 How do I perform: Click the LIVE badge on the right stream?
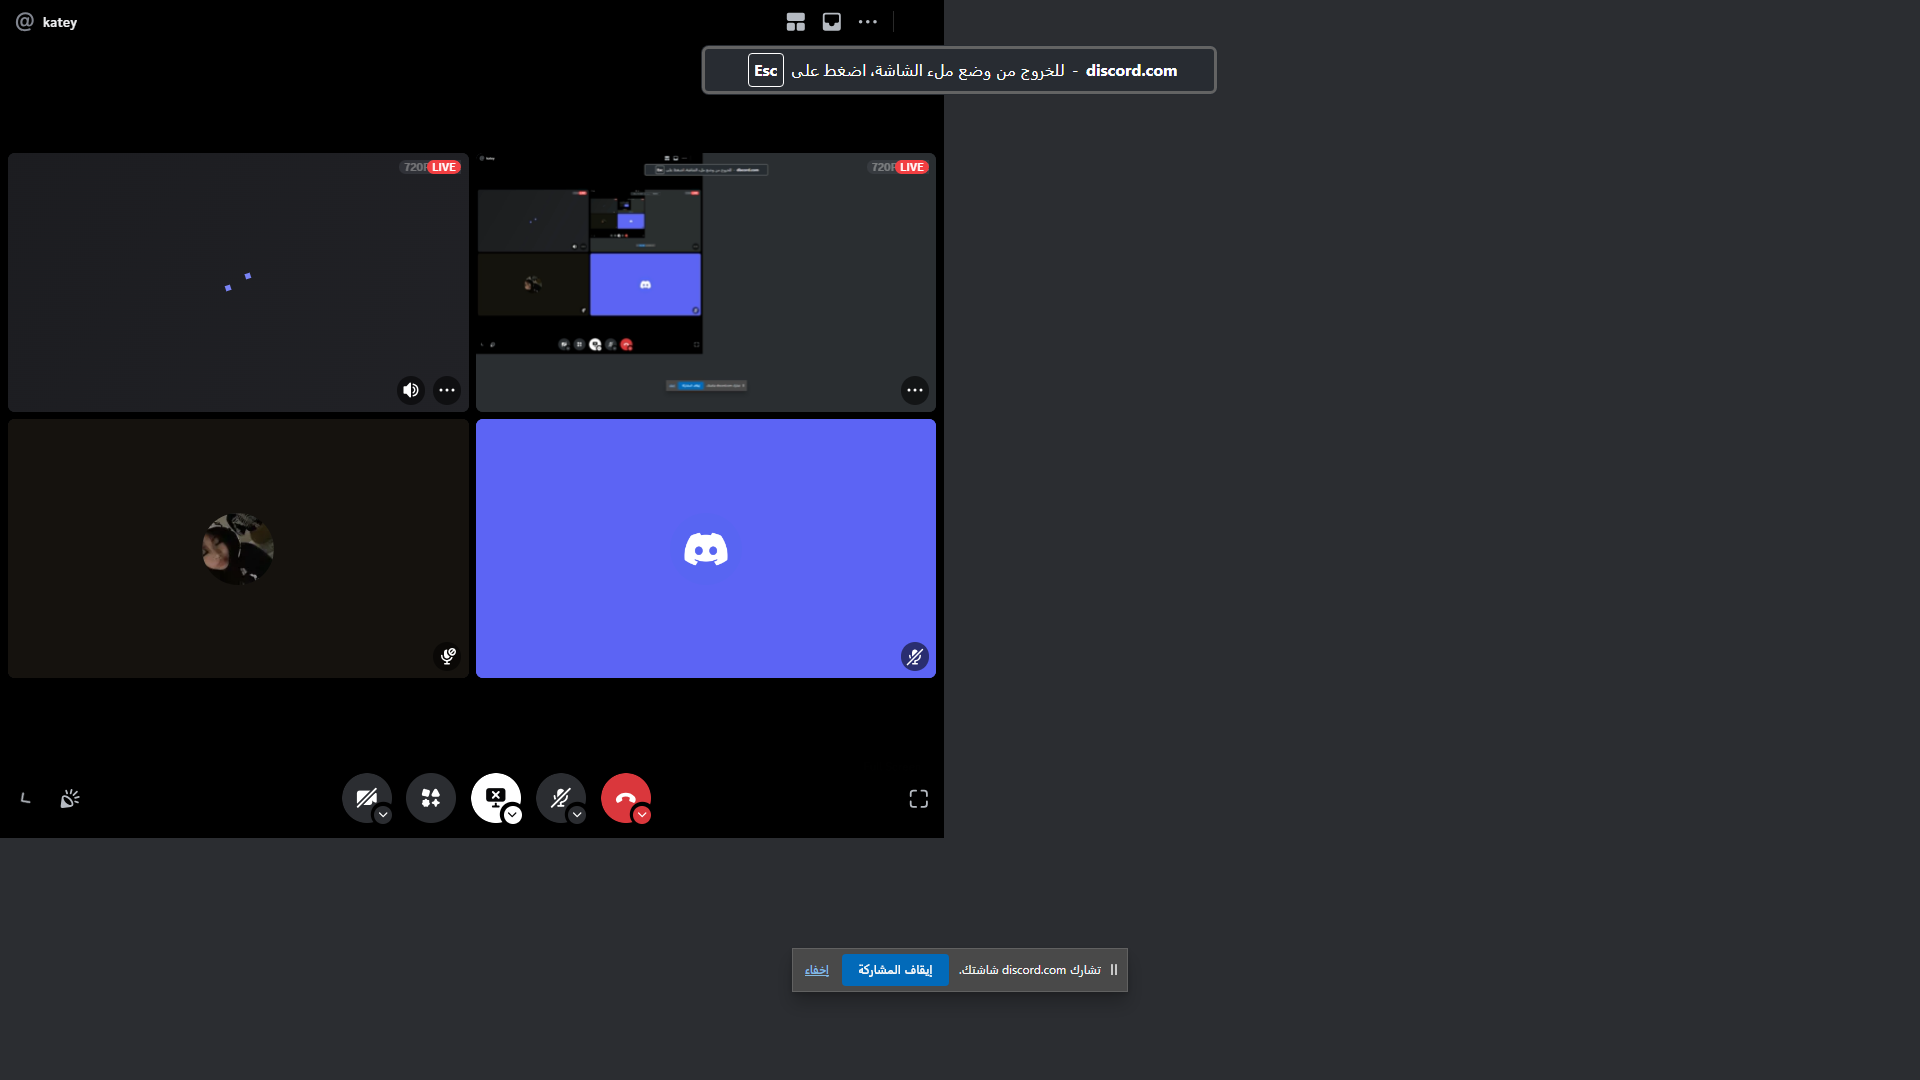(912, 167)
